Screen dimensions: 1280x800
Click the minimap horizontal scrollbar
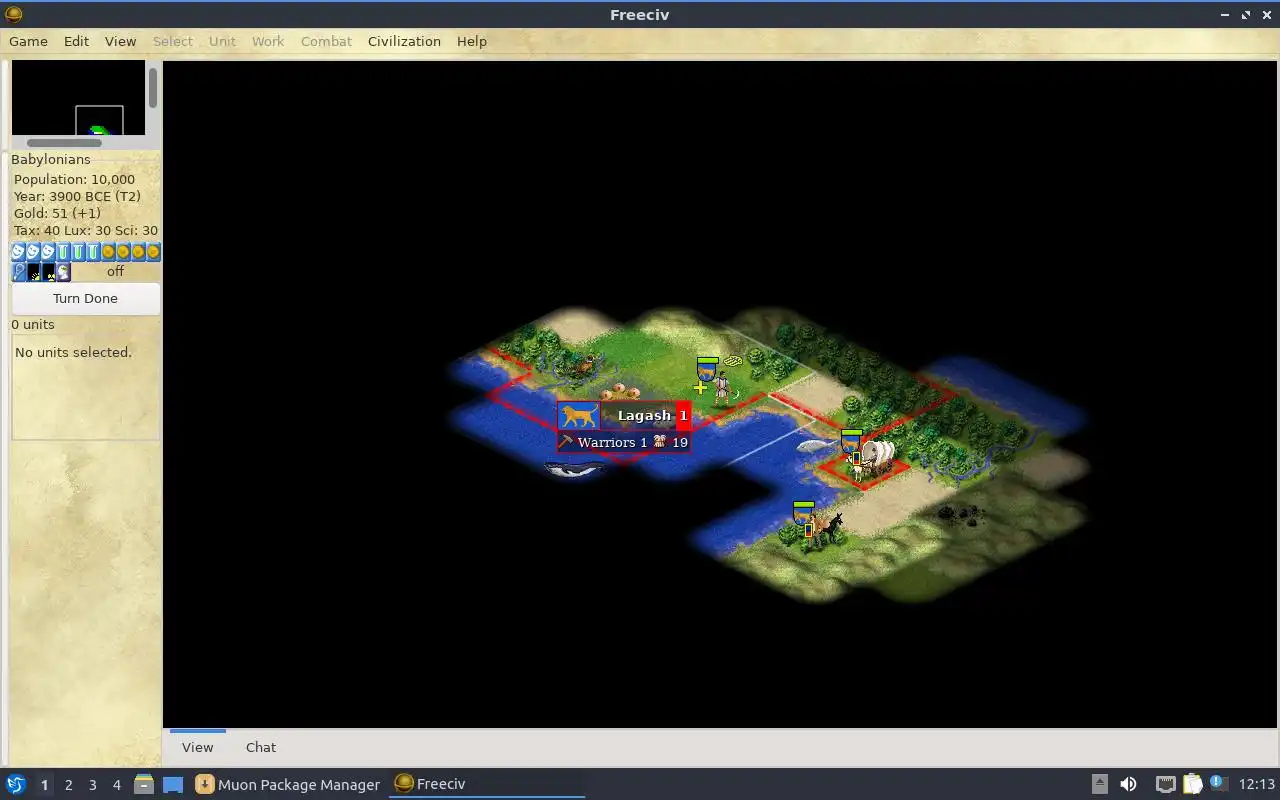click(x=64, y=143)
